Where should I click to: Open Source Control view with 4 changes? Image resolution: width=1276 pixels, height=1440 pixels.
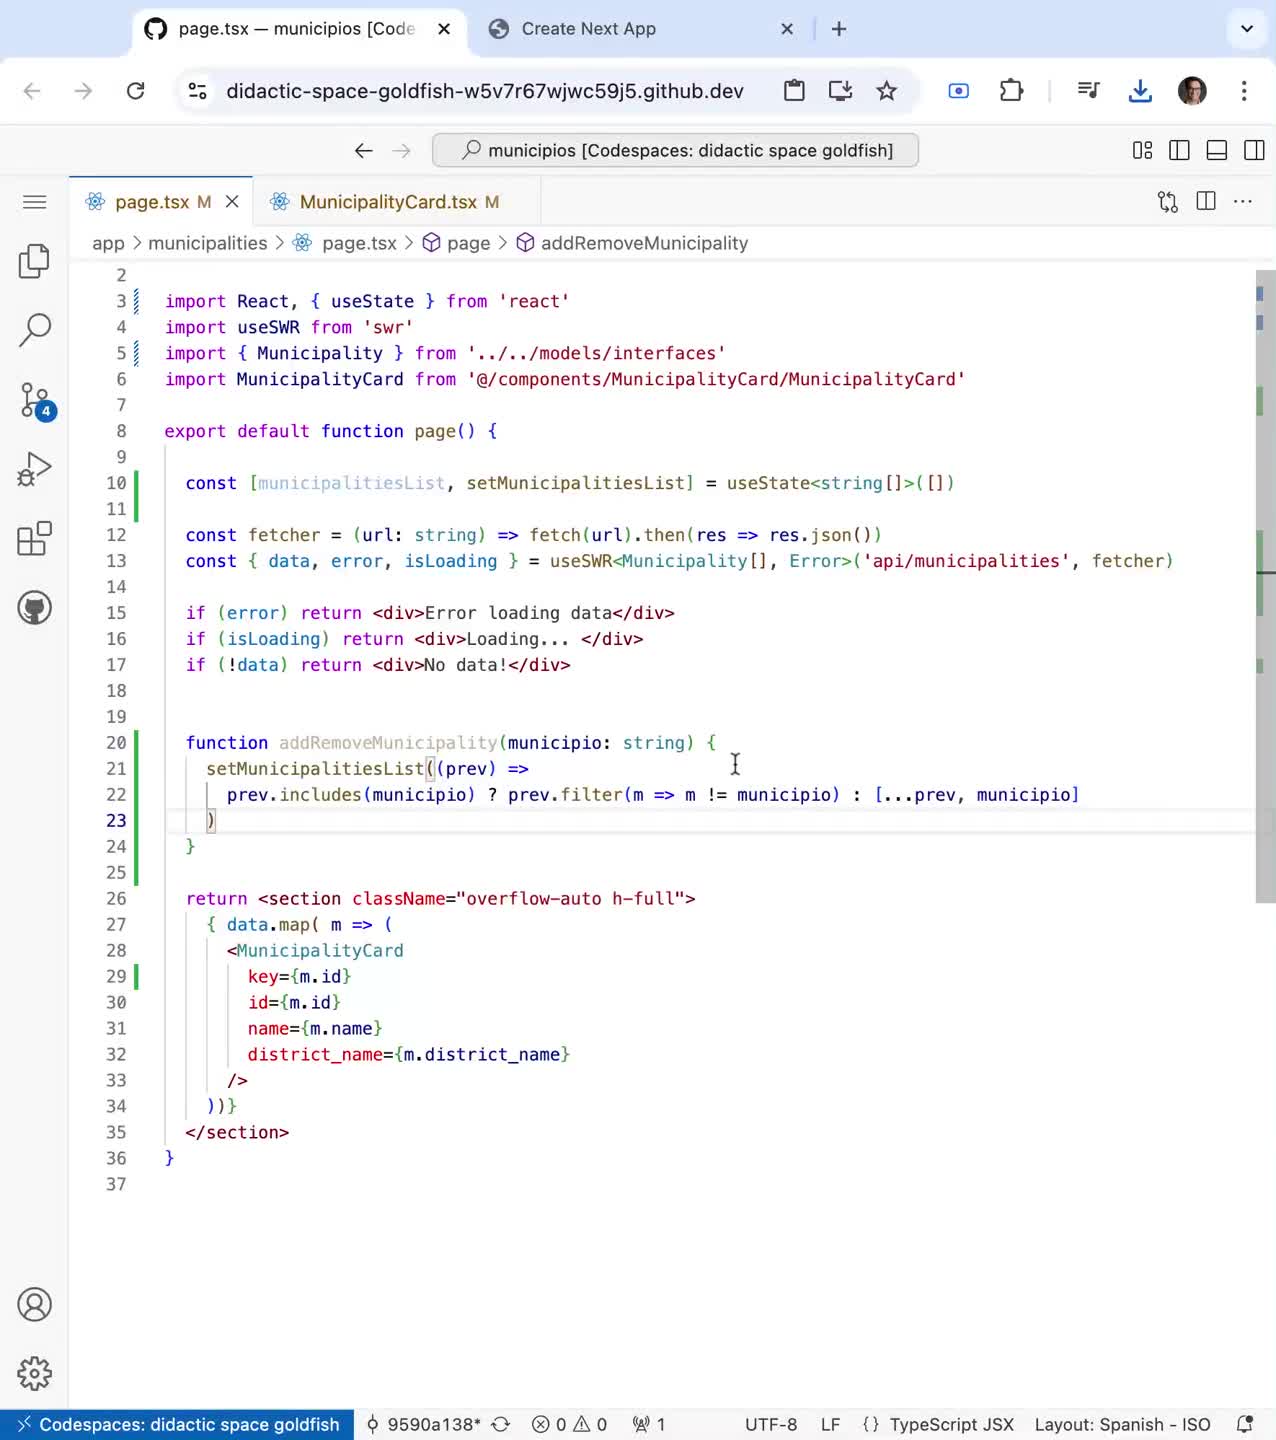pyautogui.click(x=36, y=400)
